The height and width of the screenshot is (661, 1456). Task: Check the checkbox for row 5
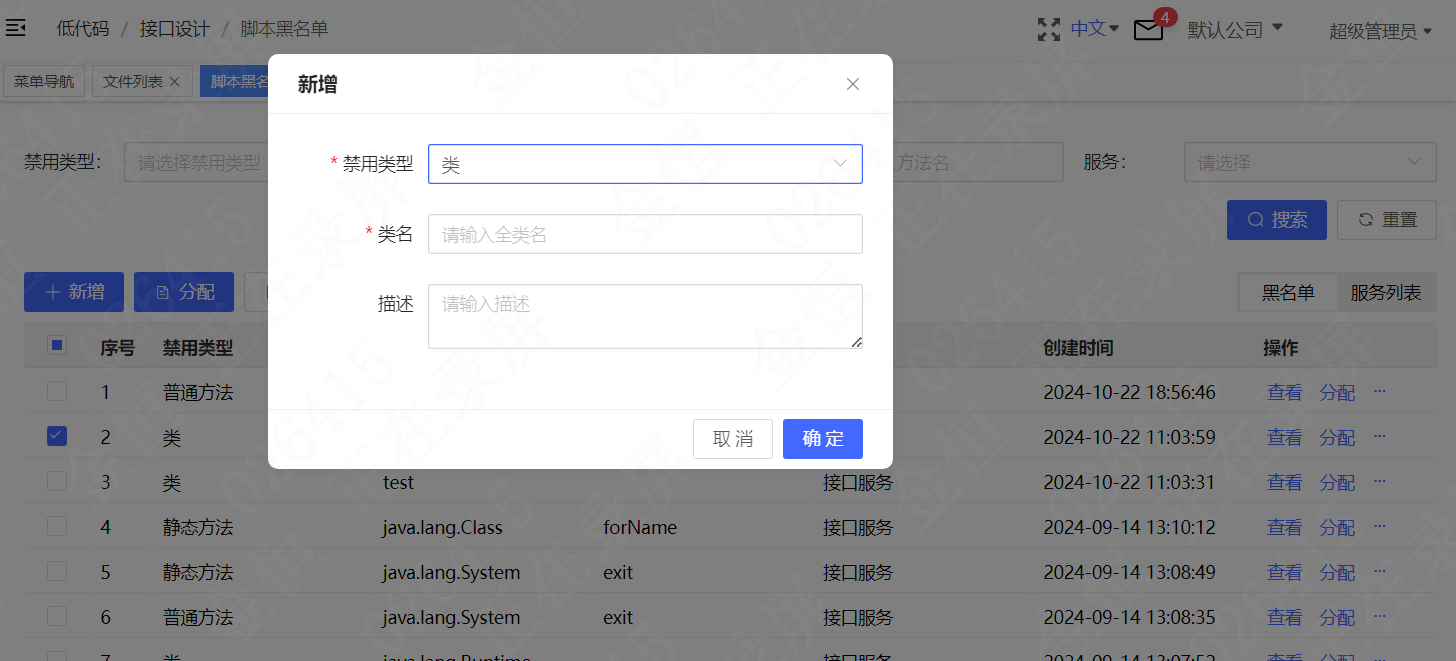click(57, 571)
